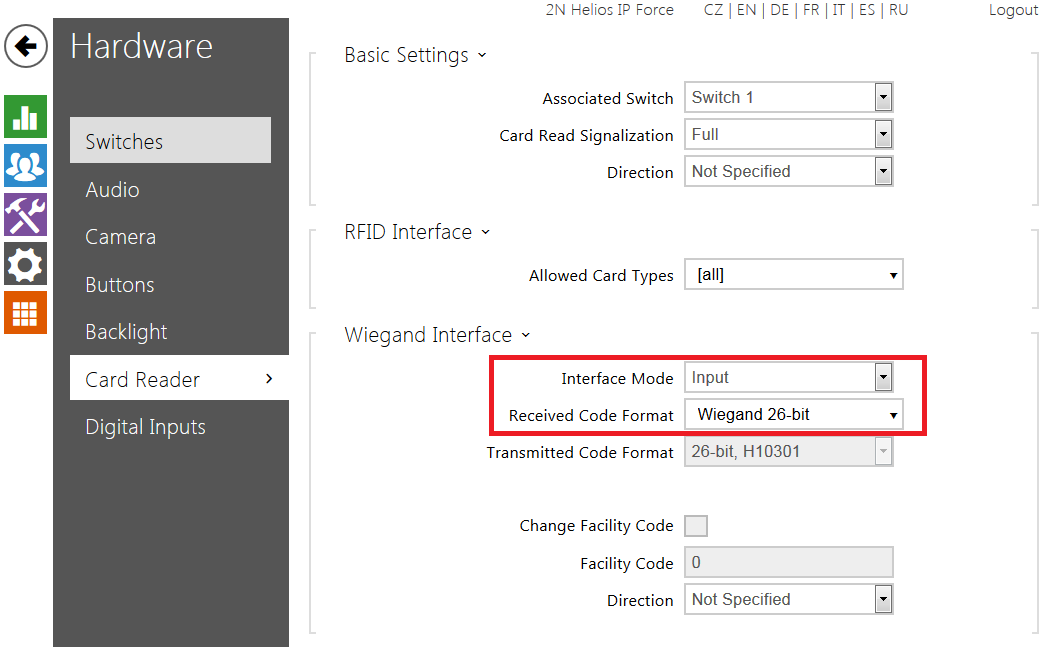Screen dimensions: 1040x649
Task: Open the Digital Inputs menu item
Action: (145, 427)
